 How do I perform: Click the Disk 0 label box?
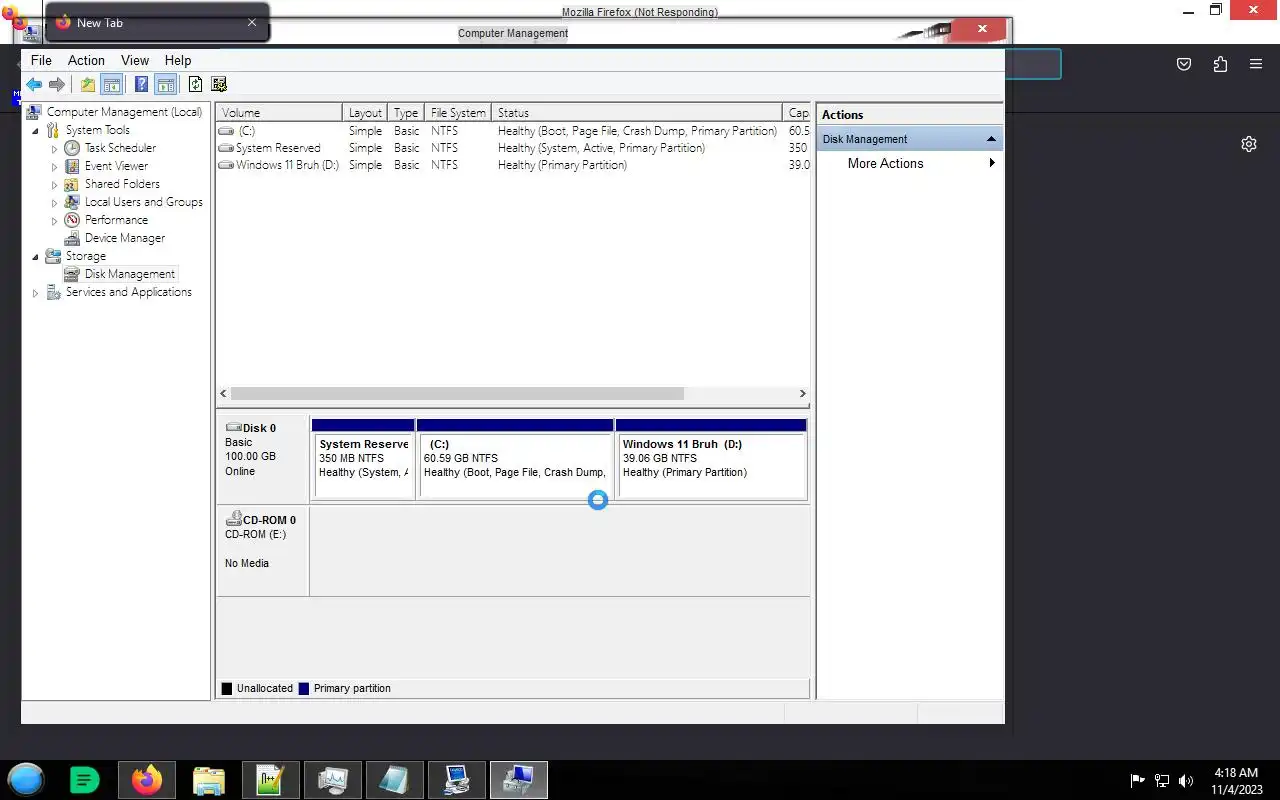263,460
